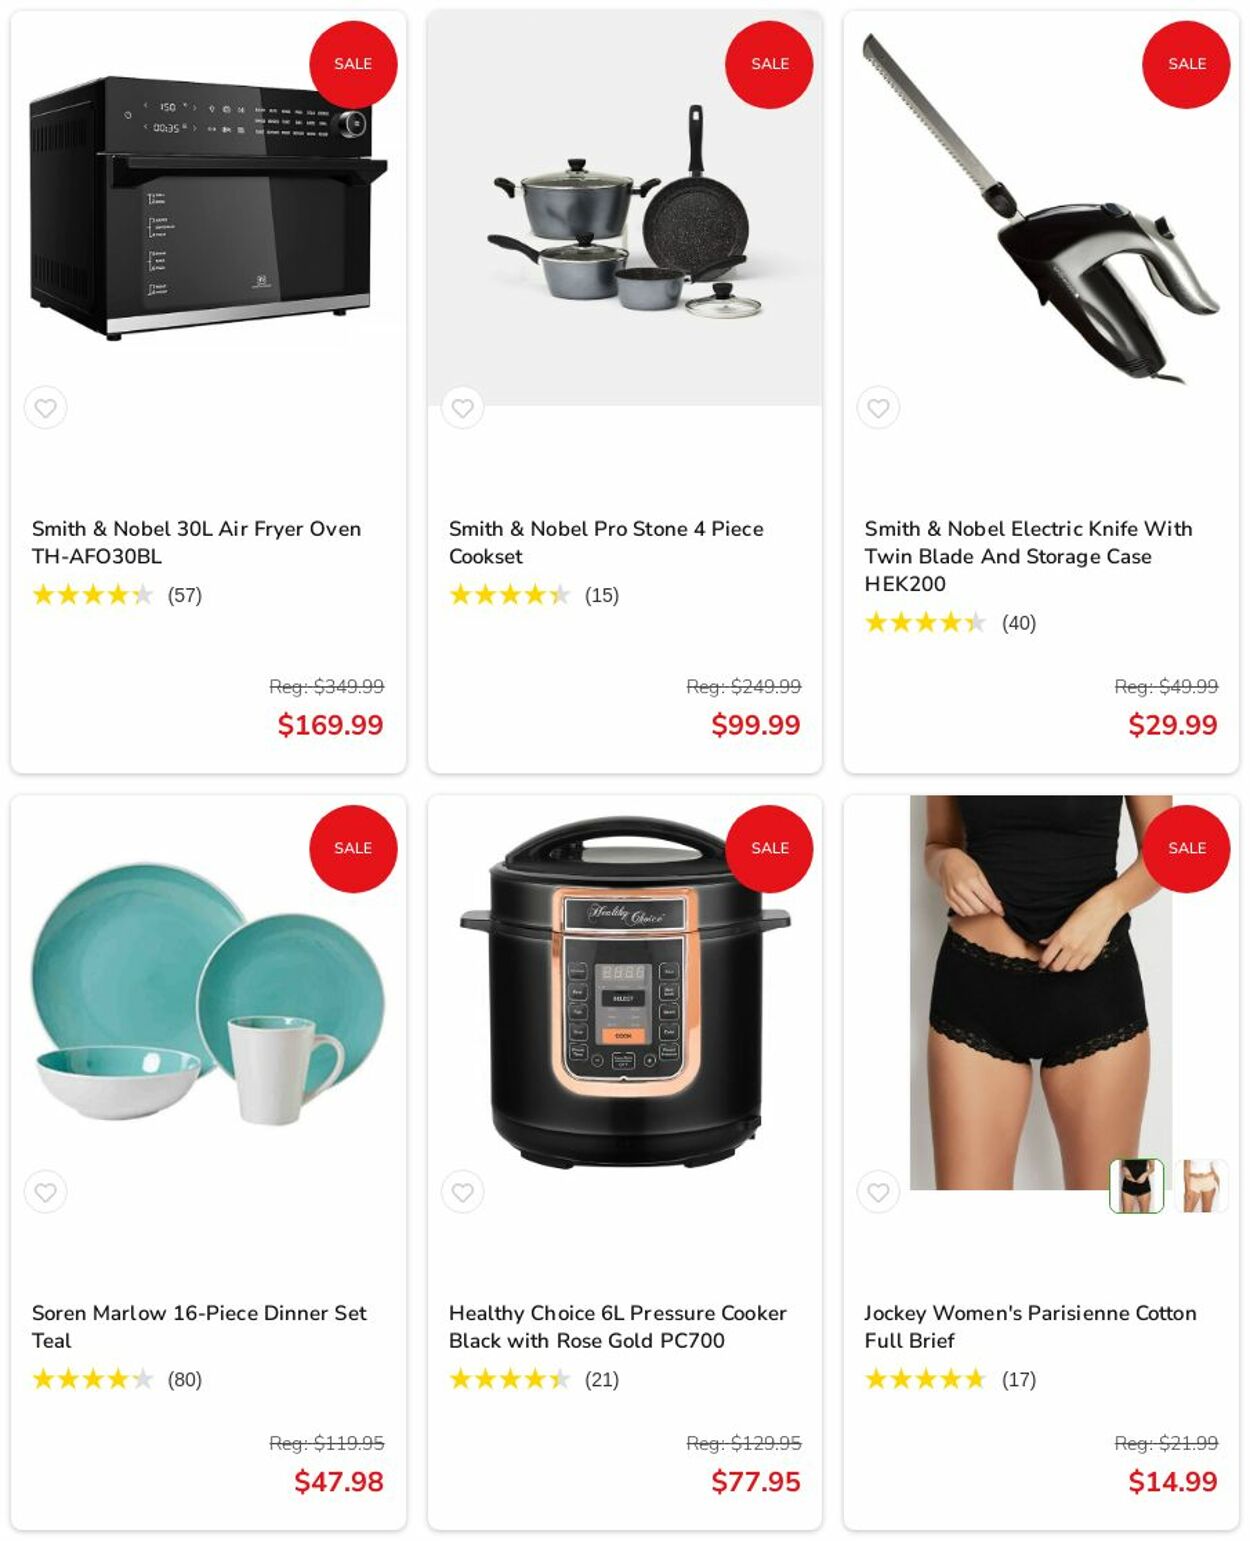Open the 80 reviews for Dinner Set
Viewport: 1250px width, 1541px height.
[184, 1380]
